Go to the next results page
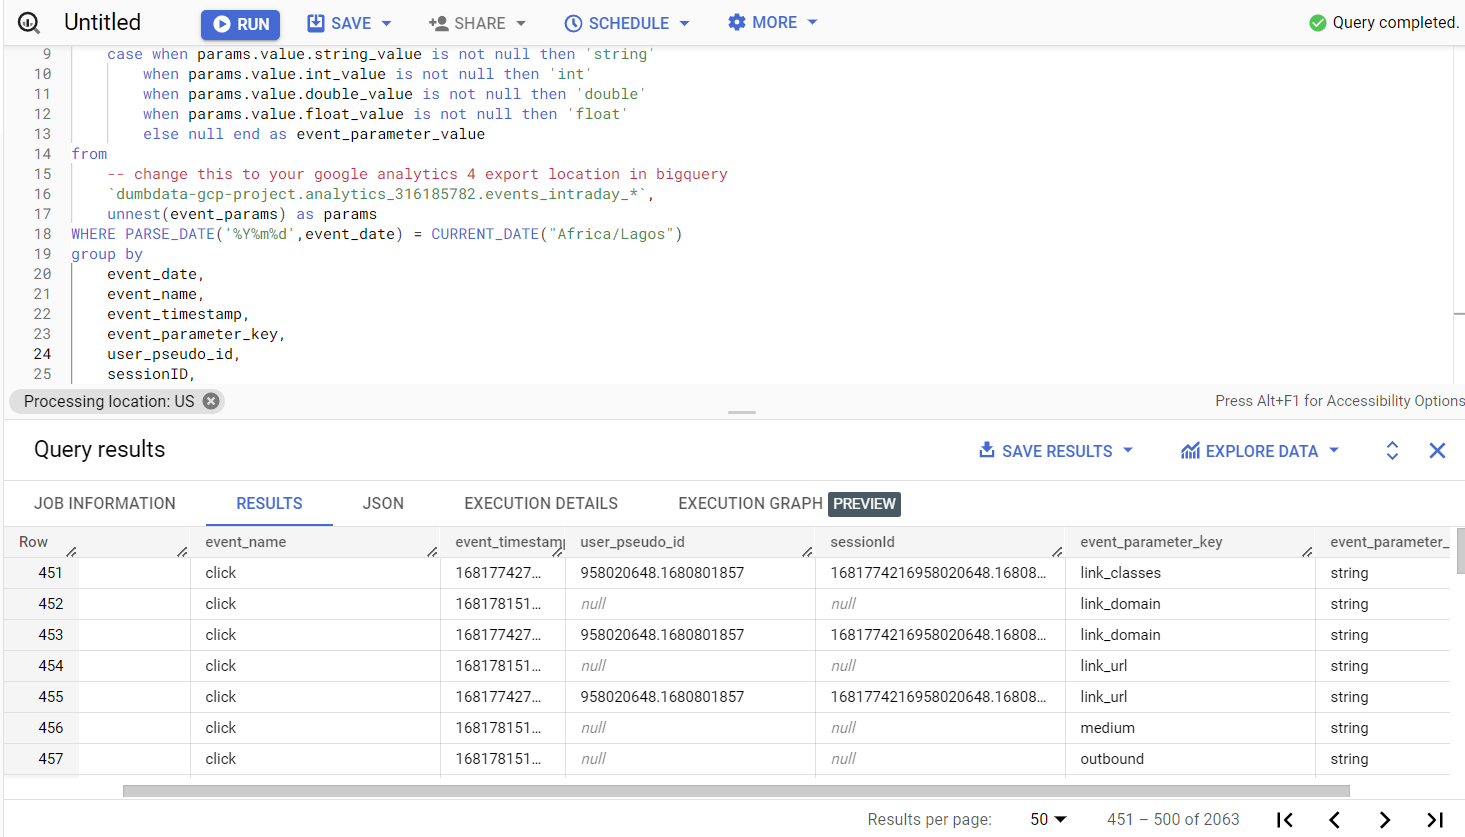The image size is (1465, 837). tap(1384, 819)
